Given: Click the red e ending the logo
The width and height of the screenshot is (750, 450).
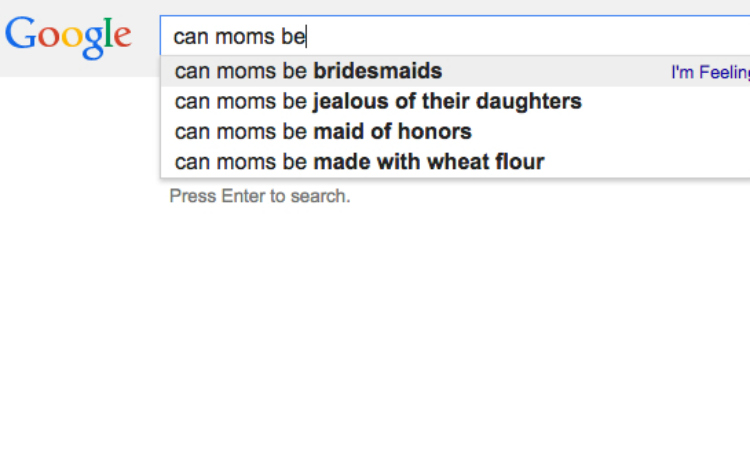Looking at the screenshot, I should pyautogui.click(x=122, y=37).
